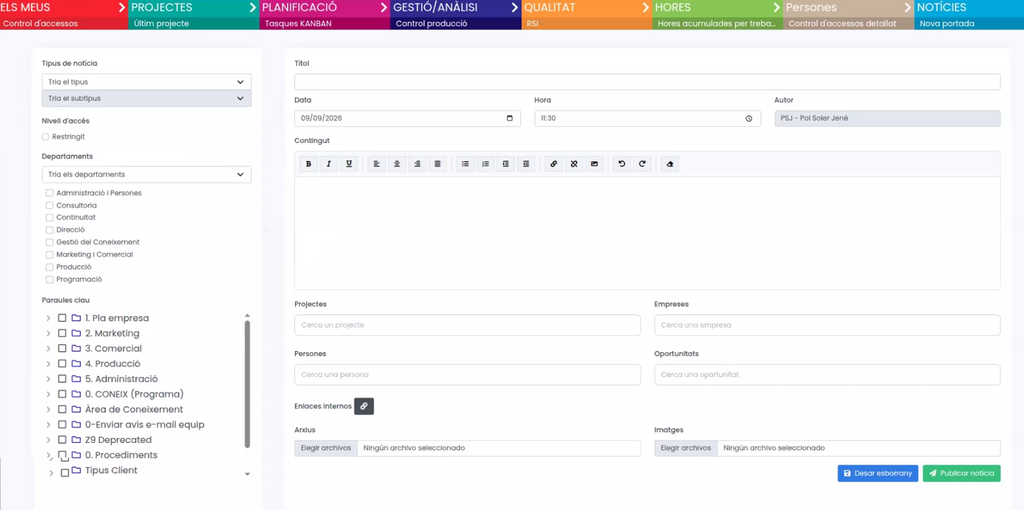Toggle bold formatting in the content editor
Viewport: 1024px width, 510px height.
[x=308, y=164]
